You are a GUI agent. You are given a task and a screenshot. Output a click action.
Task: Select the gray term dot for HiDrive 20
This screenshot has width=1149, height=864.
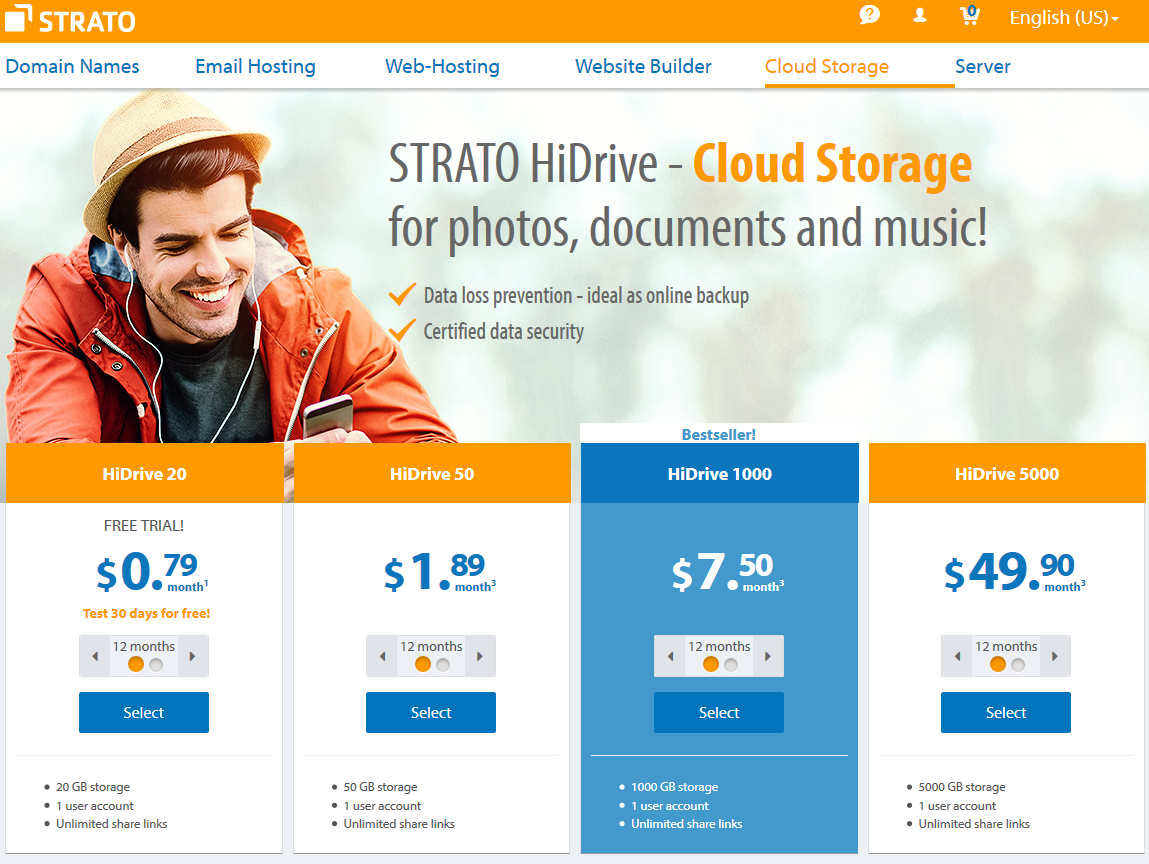click(x=156, y=665)
